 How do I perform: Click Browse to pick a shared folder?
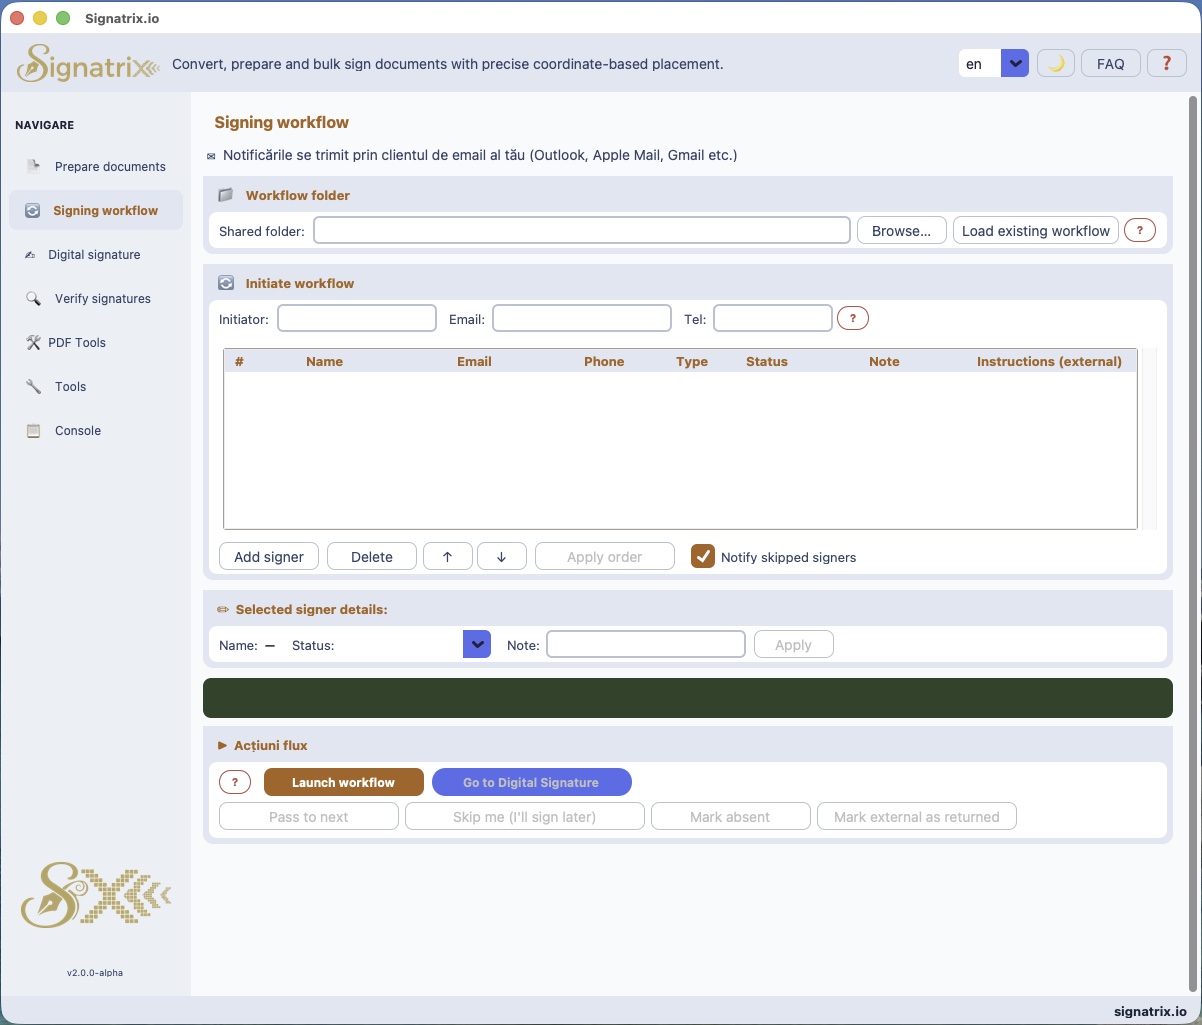point(901,230)
